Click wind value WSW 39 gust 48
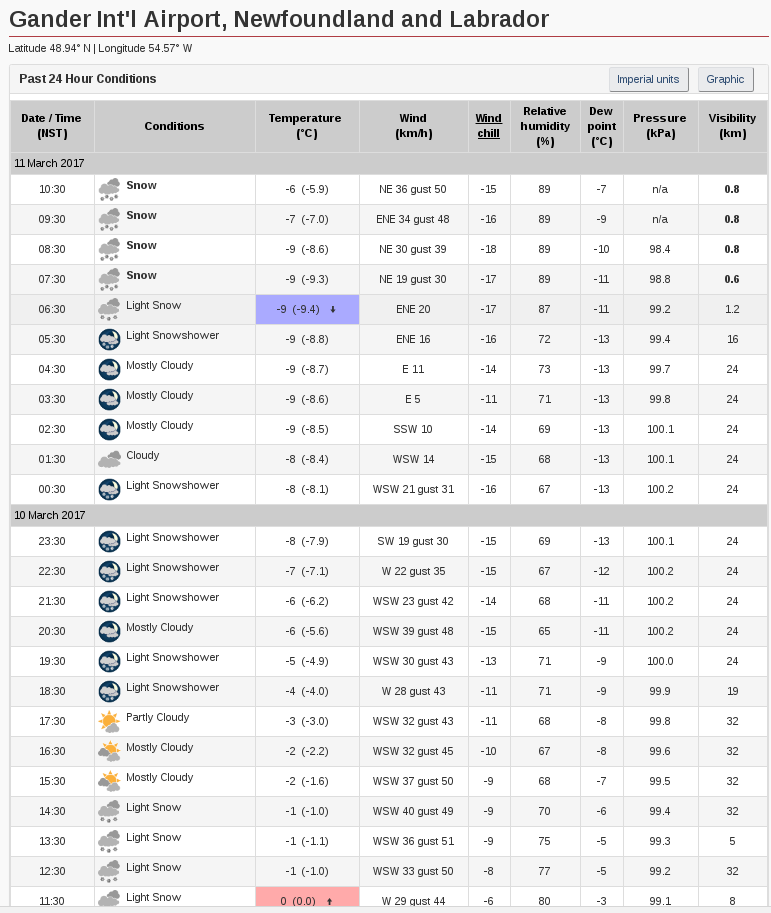The image size is (771, 913). (413, 631)
